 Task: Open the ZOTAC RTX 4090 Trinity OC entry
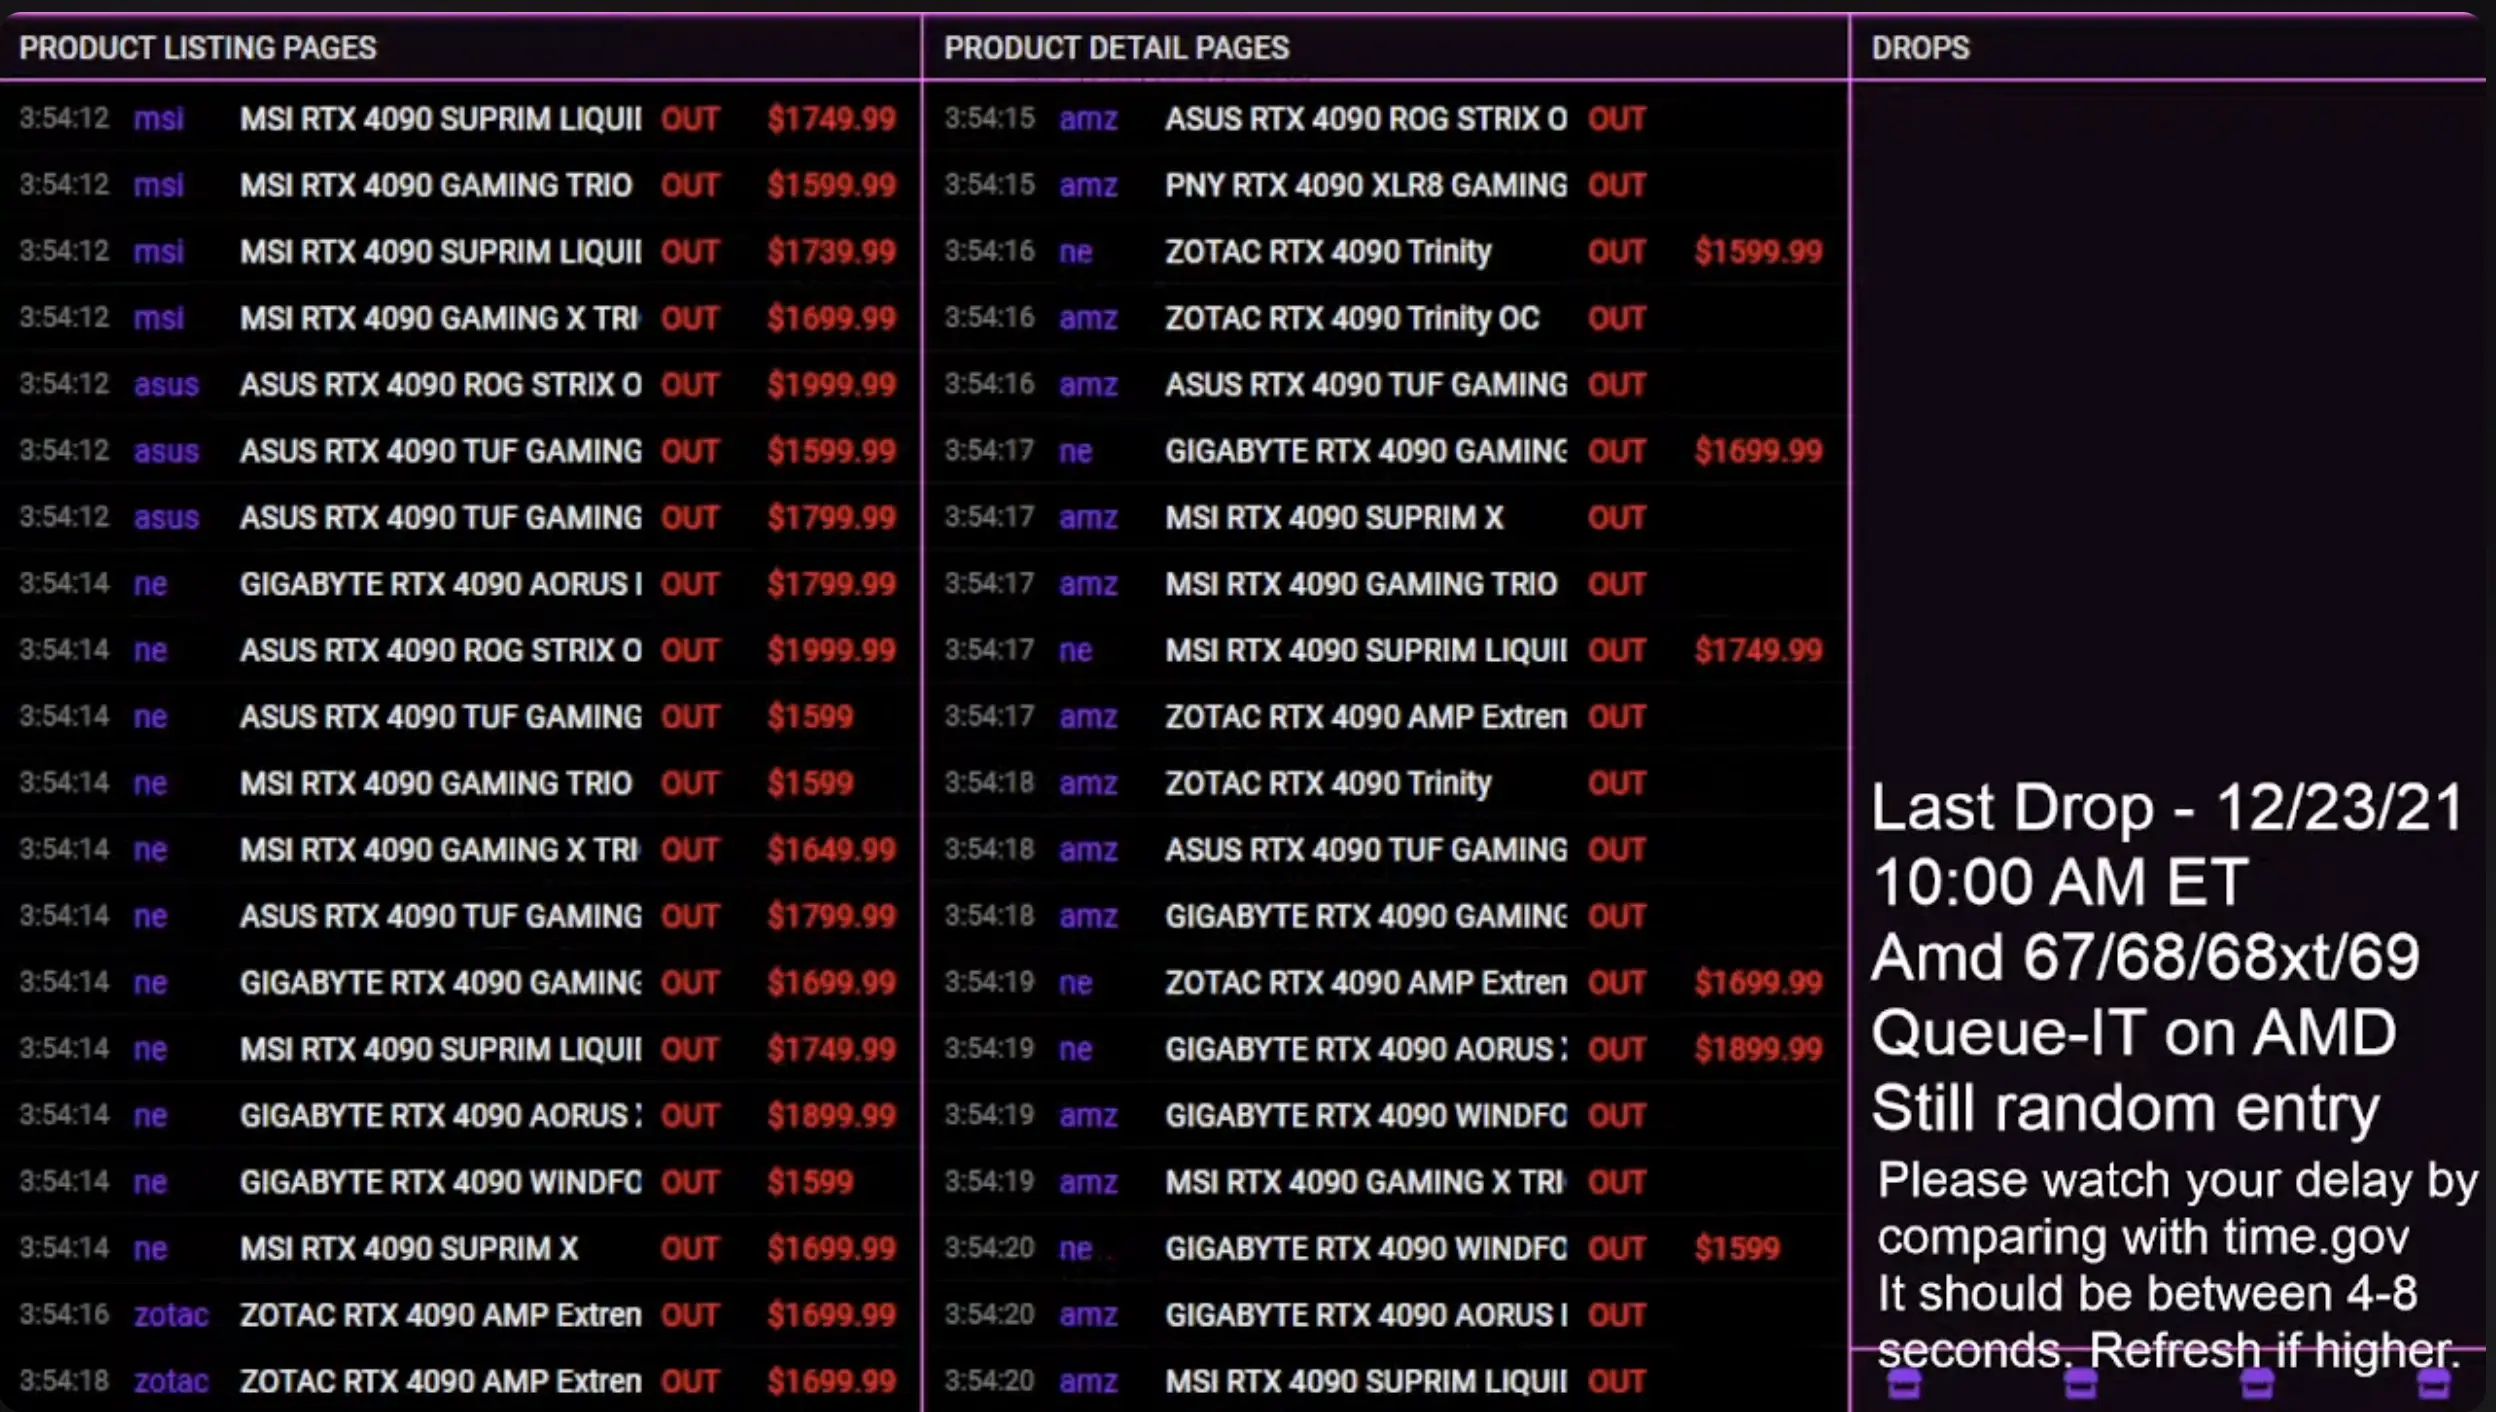[1351, 318]
